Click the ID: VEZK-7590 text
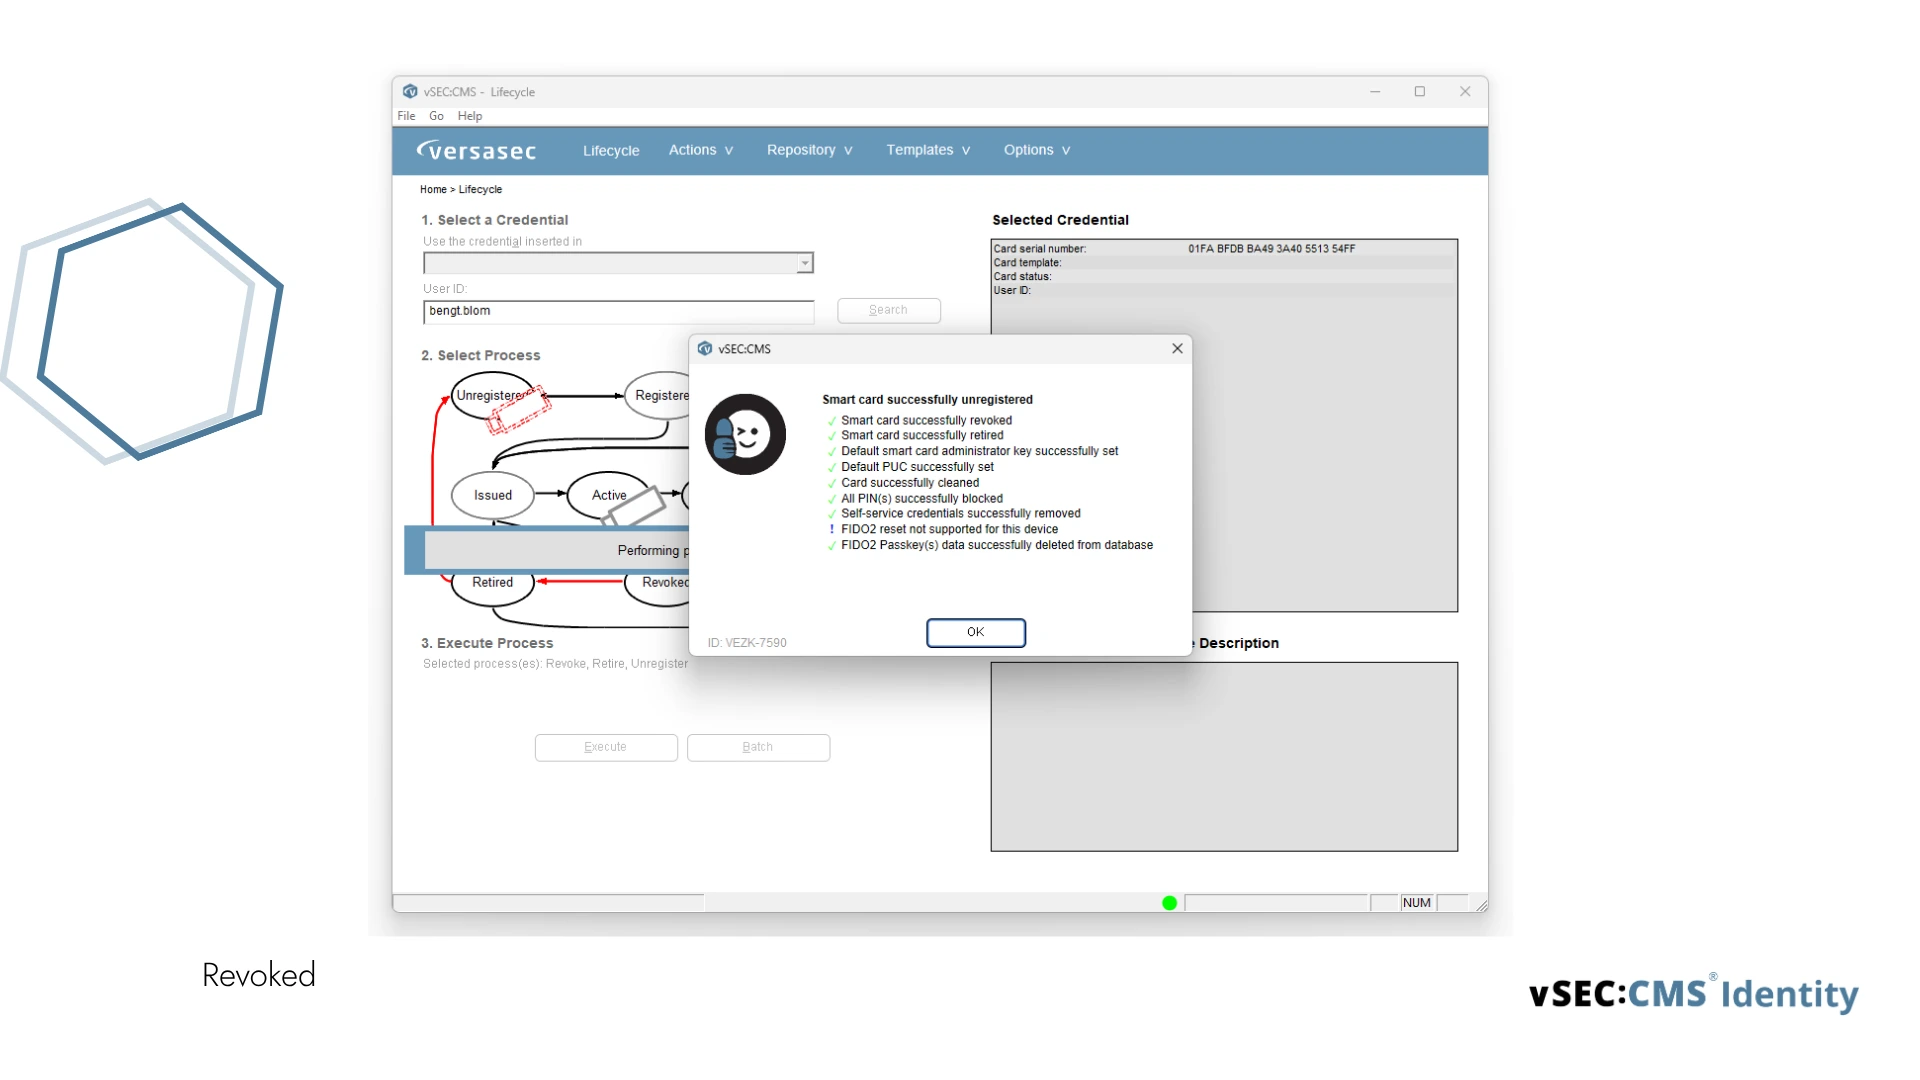Viewport: 1920px width, 1080px height. tap(747, 643)
